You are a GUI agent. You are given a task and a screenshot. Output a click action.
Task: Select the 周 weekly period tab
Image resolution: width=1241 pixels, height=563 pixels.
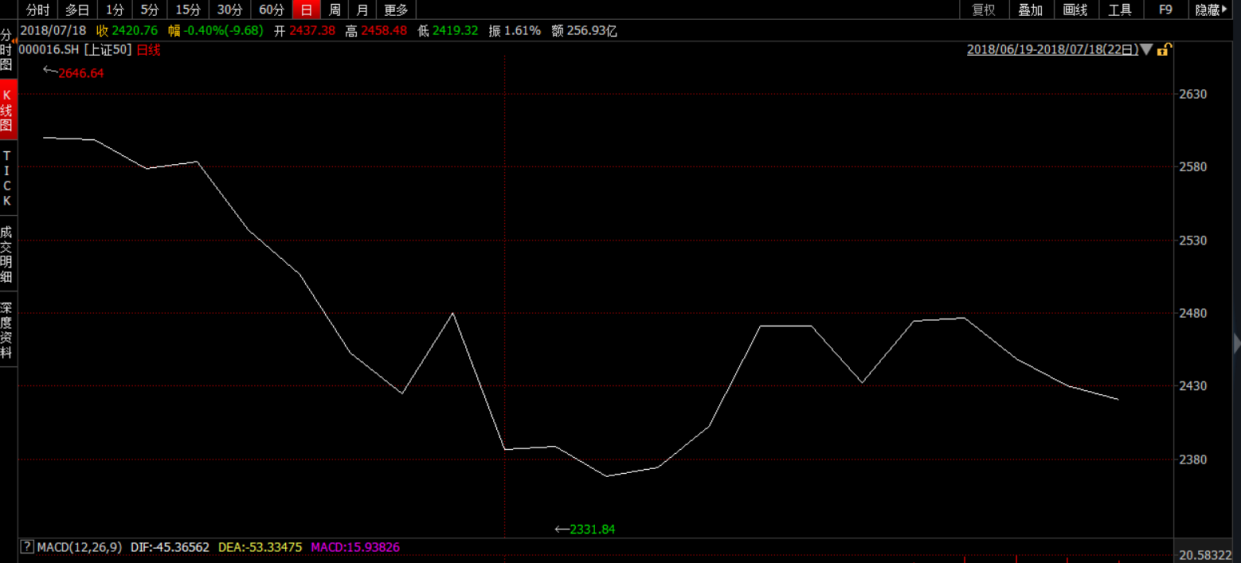[x=335, y=10]
